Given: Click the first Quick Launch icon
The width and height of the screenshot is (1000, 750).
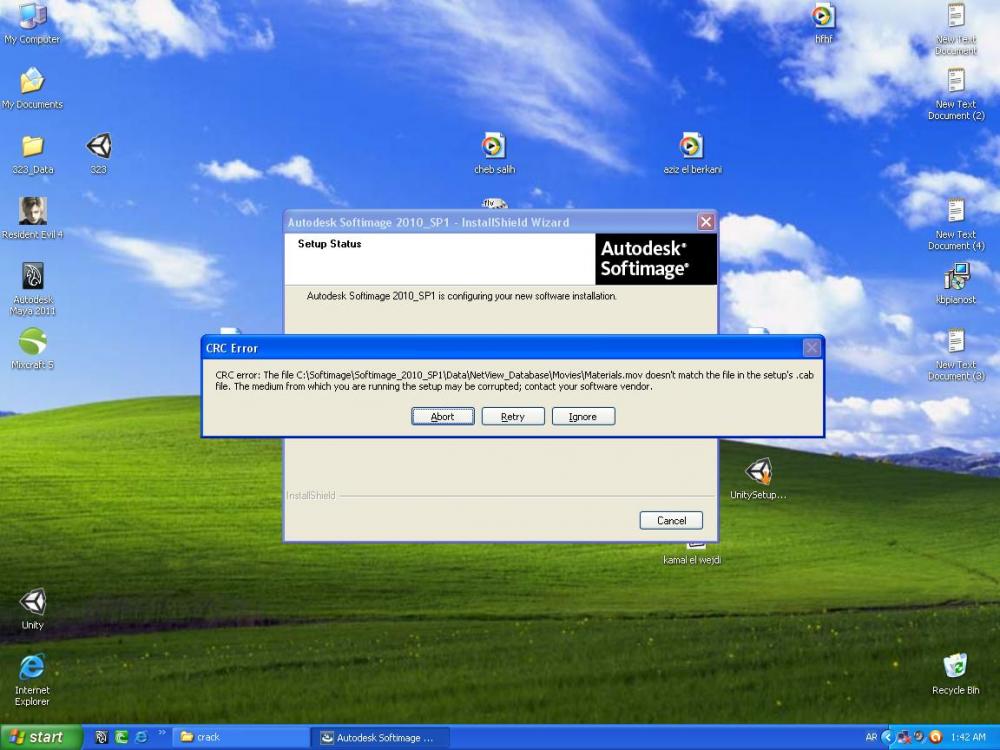Looking at the screenshot, I should (101, 737).
